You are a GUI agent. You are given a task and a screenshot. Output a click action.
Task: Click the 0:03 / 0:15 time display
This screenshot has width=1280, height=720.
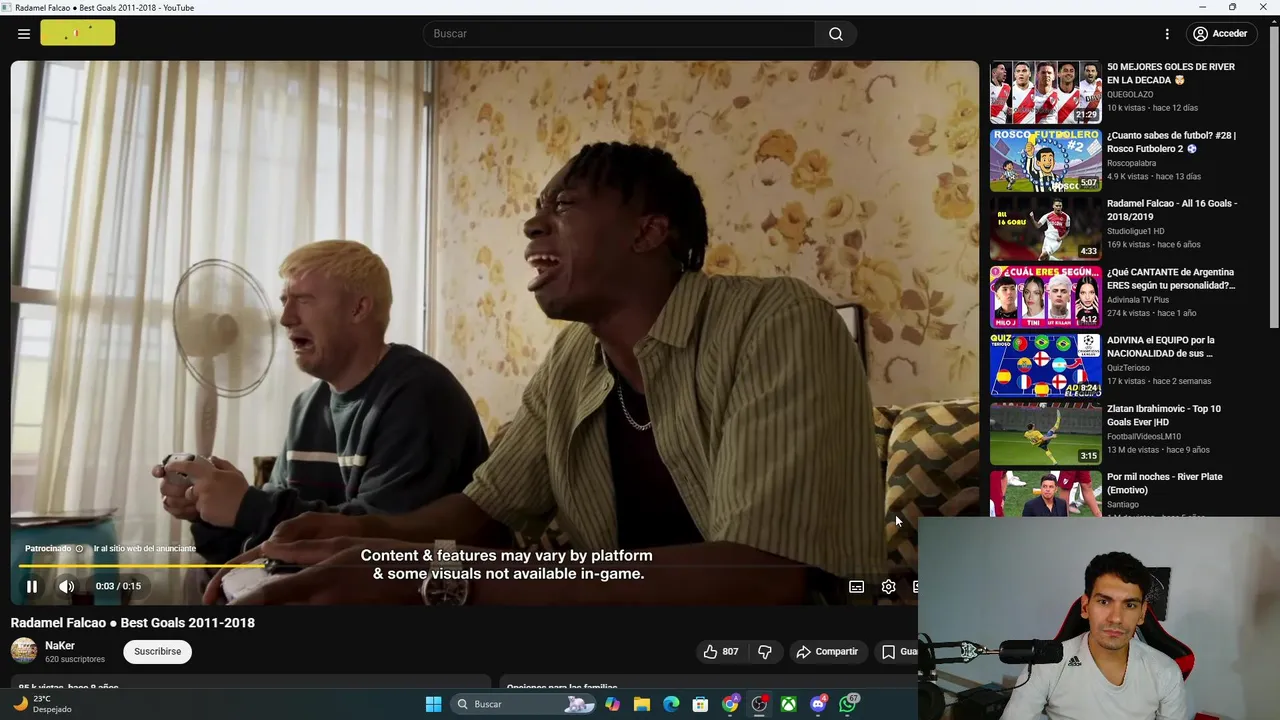pyautogui.click(x=118, y=587)
